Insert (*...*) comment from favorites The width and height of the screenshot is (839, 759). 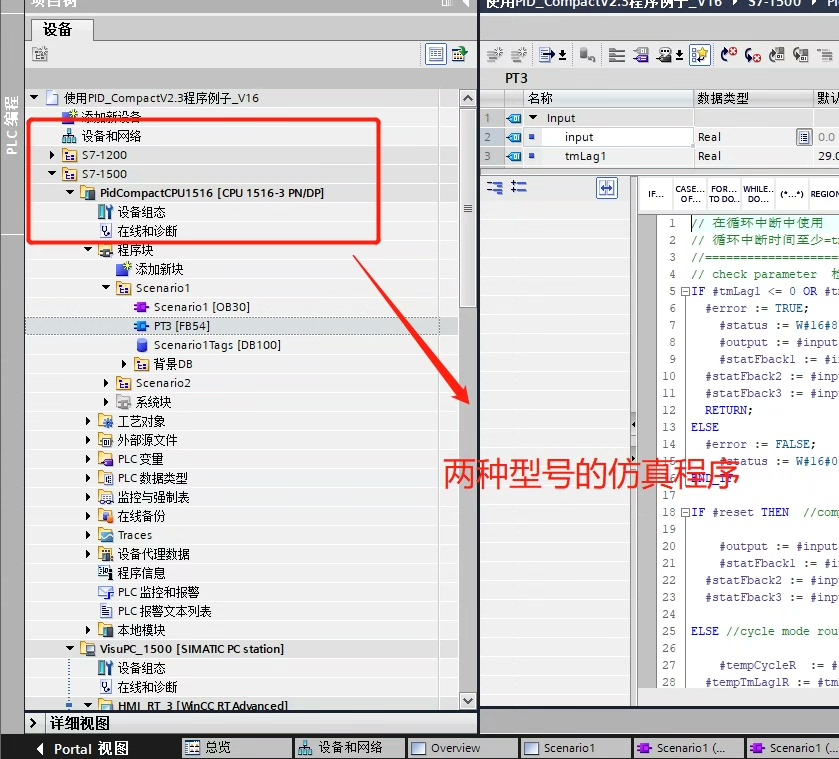pyautogui.click(x=791, y=194)
